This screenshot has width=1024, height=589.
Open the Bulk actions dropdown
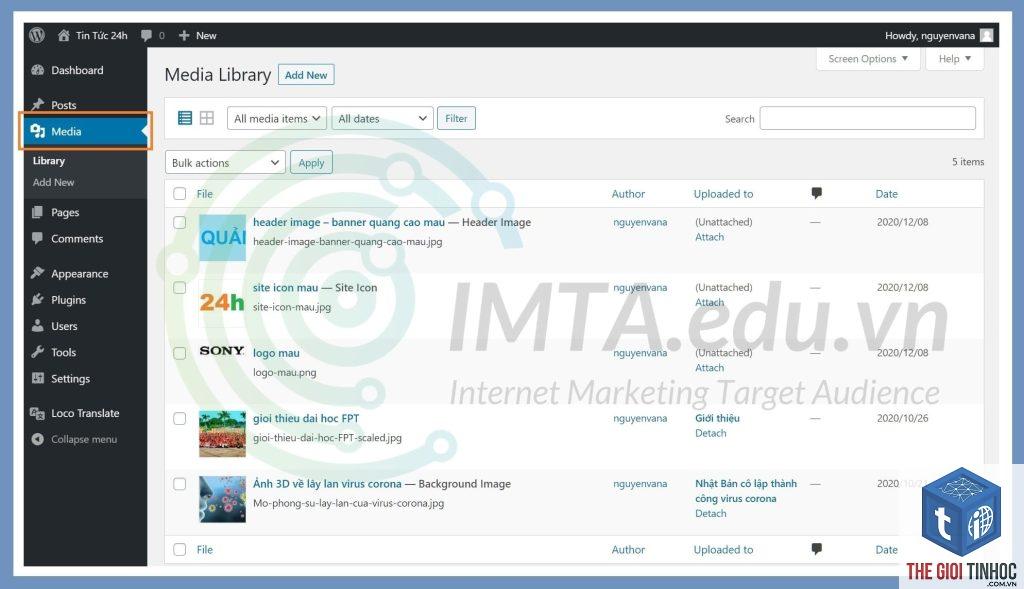pyautogui.click(x=225, y=163)
